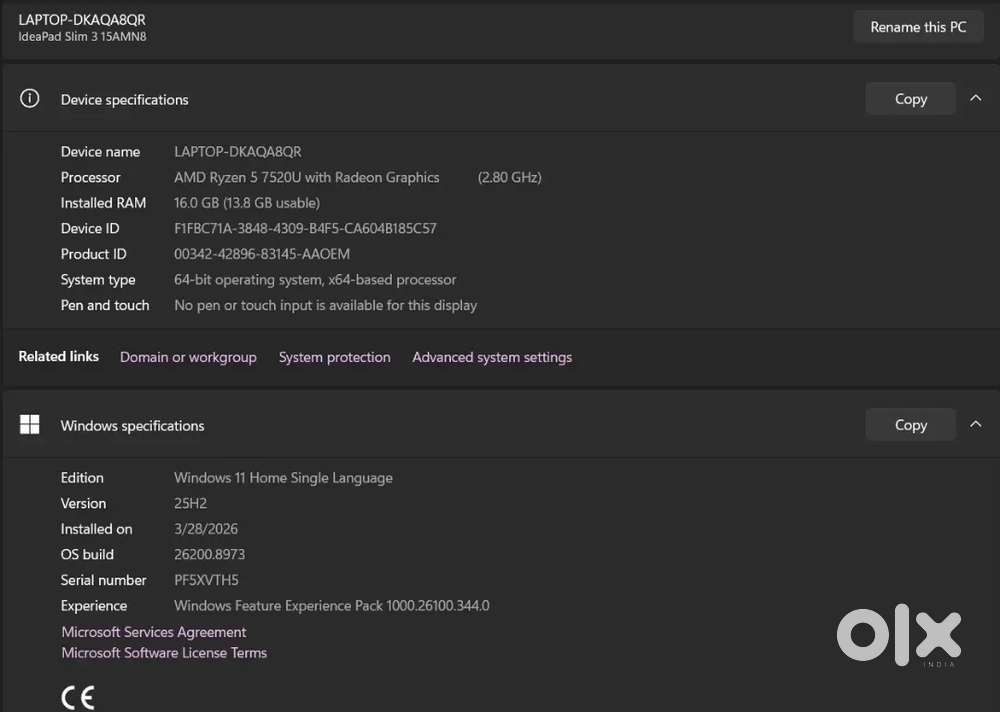Select Edition value Windows 11 Home Single Language
1000x712 pixels.
[x=283, y=478]
